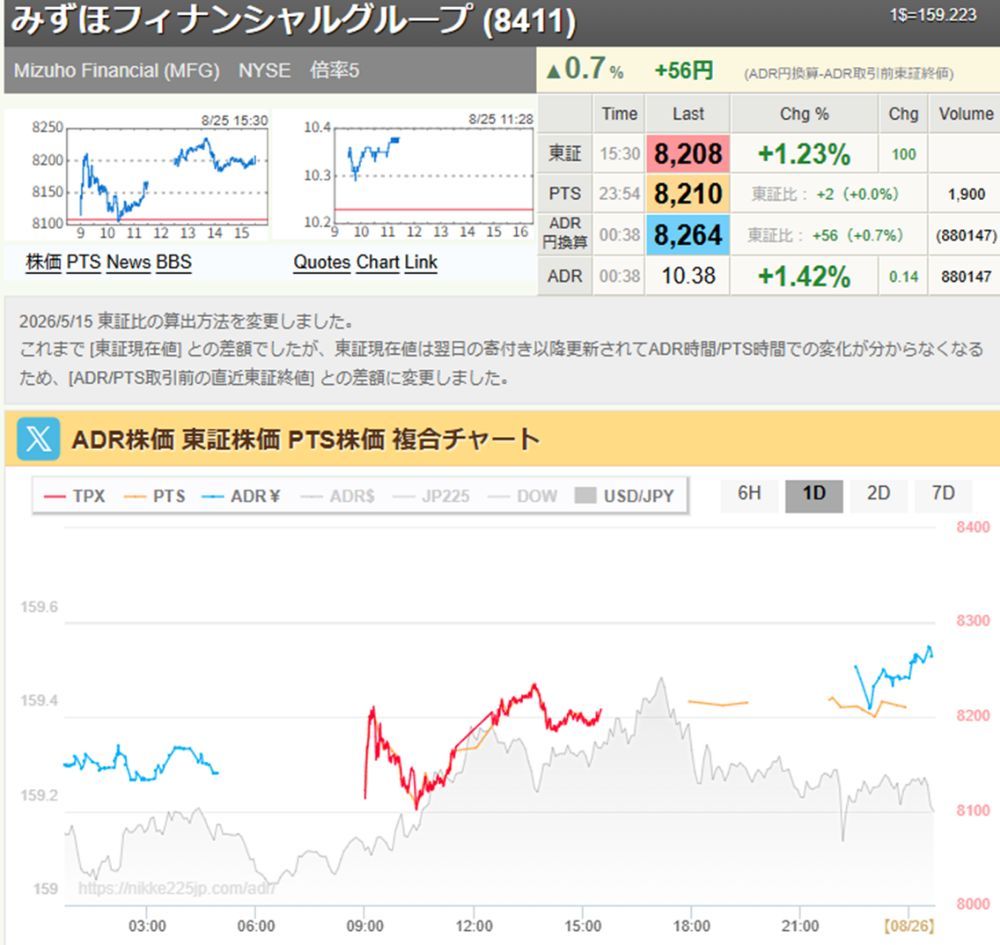
Task: Click the +56円 change figure
Action: click(684, 70)
